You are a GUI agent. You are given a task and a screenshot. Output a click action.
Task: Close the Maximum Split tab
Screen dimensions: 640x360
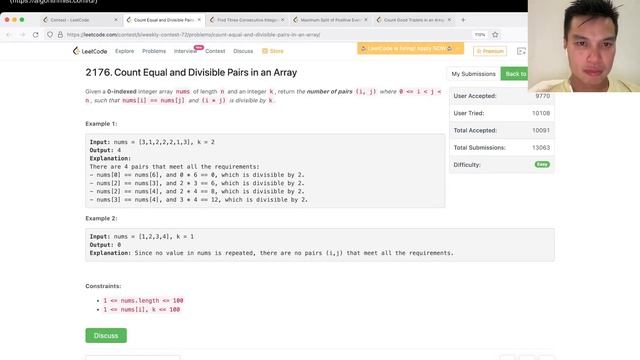point(366,20)
